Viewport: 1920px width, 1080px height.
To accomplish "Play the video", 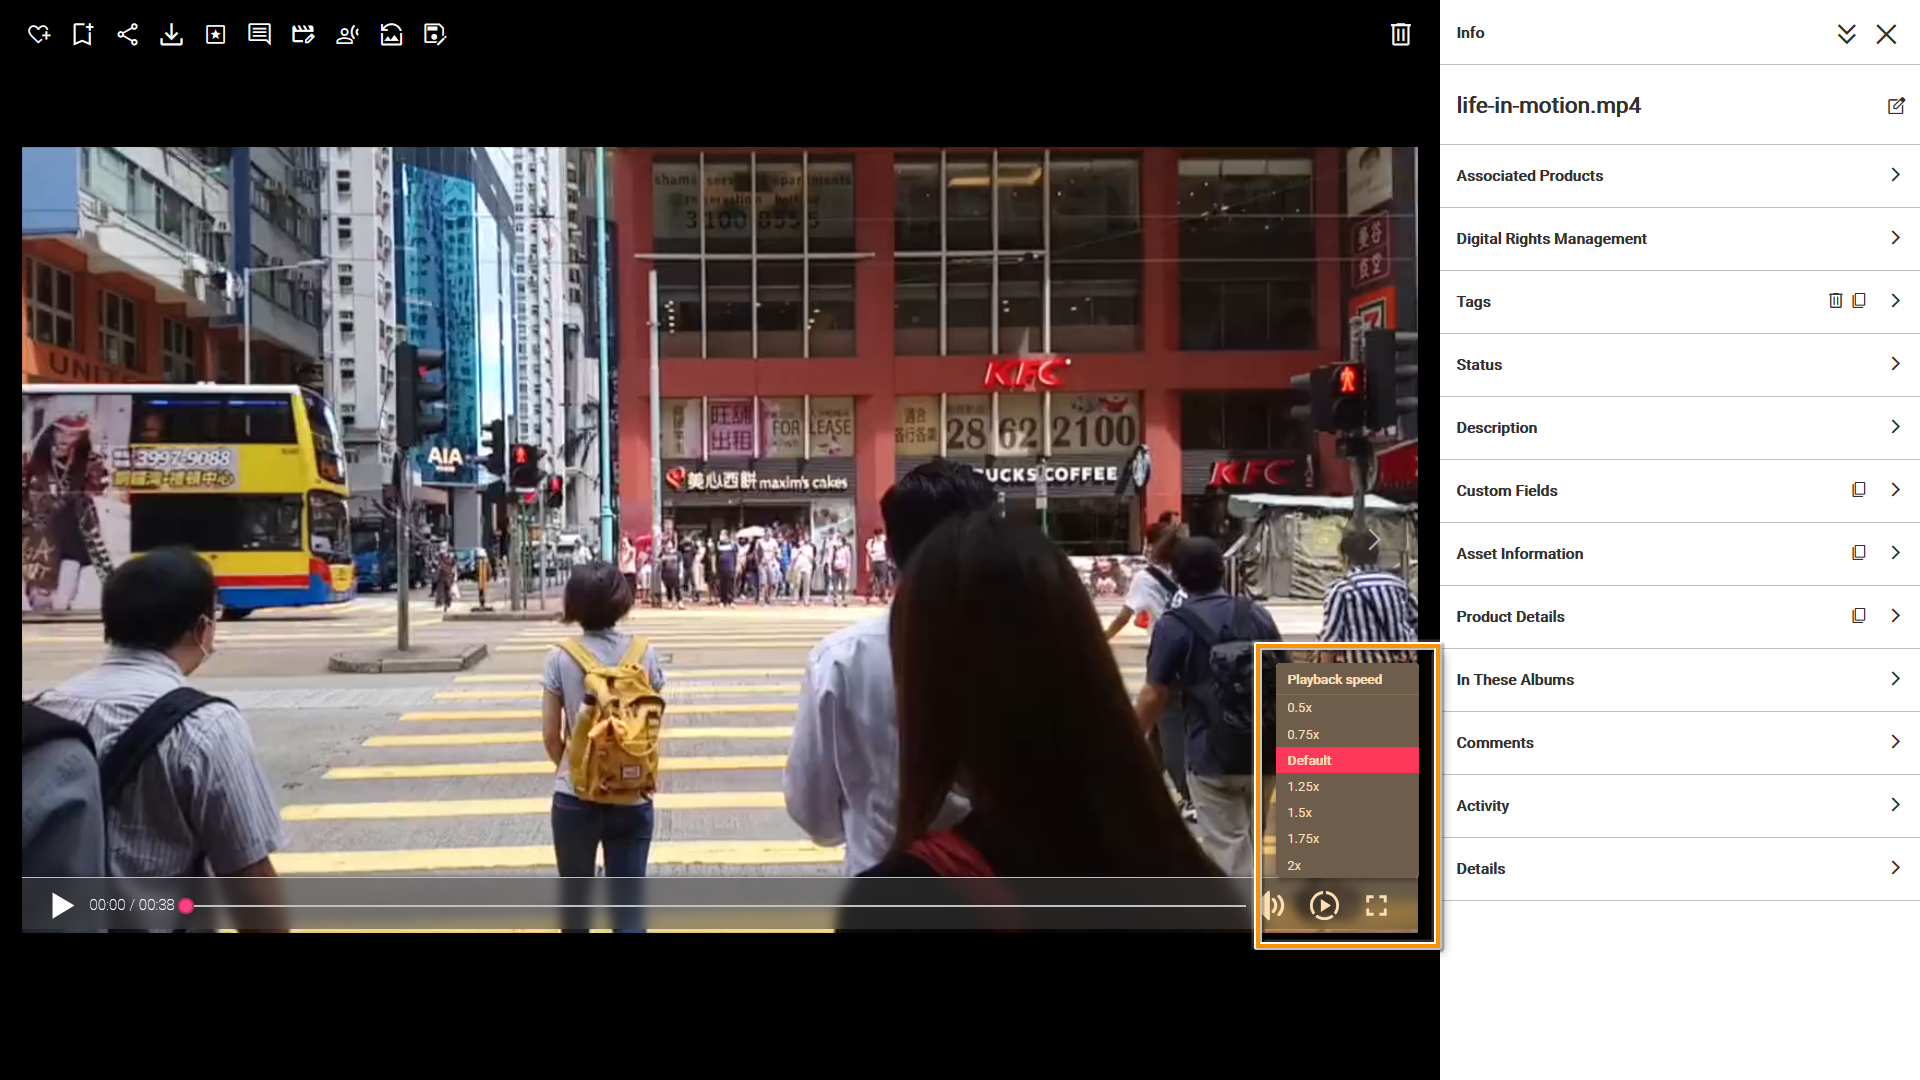I will (62, 905).
